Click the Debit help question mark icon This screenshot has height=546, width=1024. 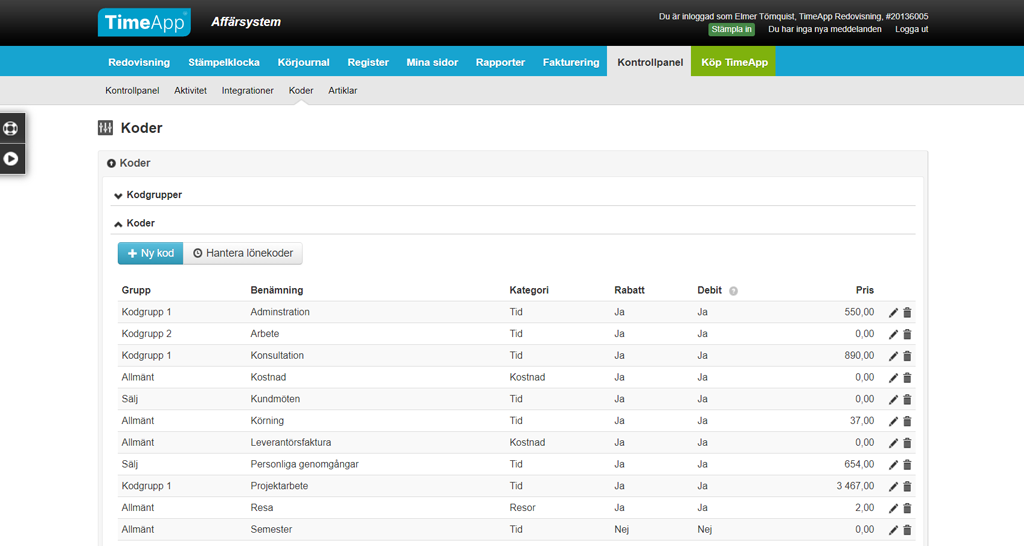coord(733,291)
